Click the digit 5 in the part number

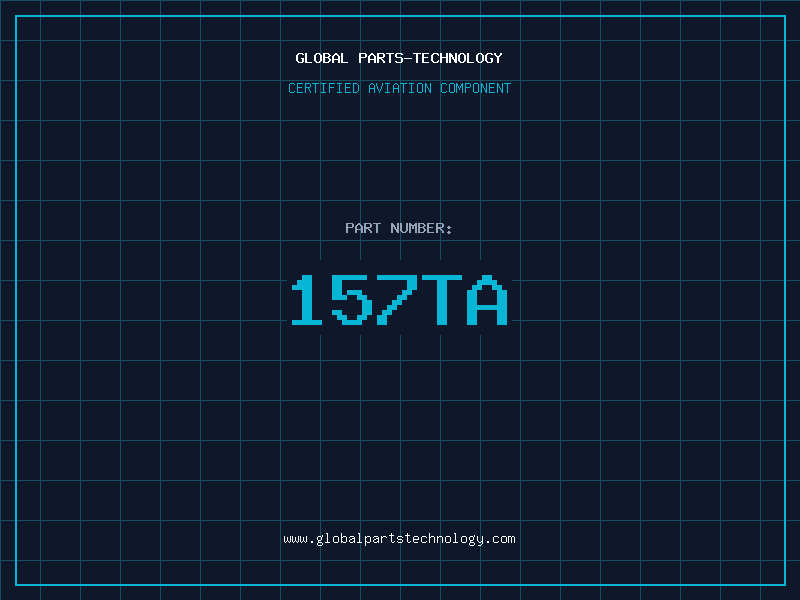(x=352, y=300)
